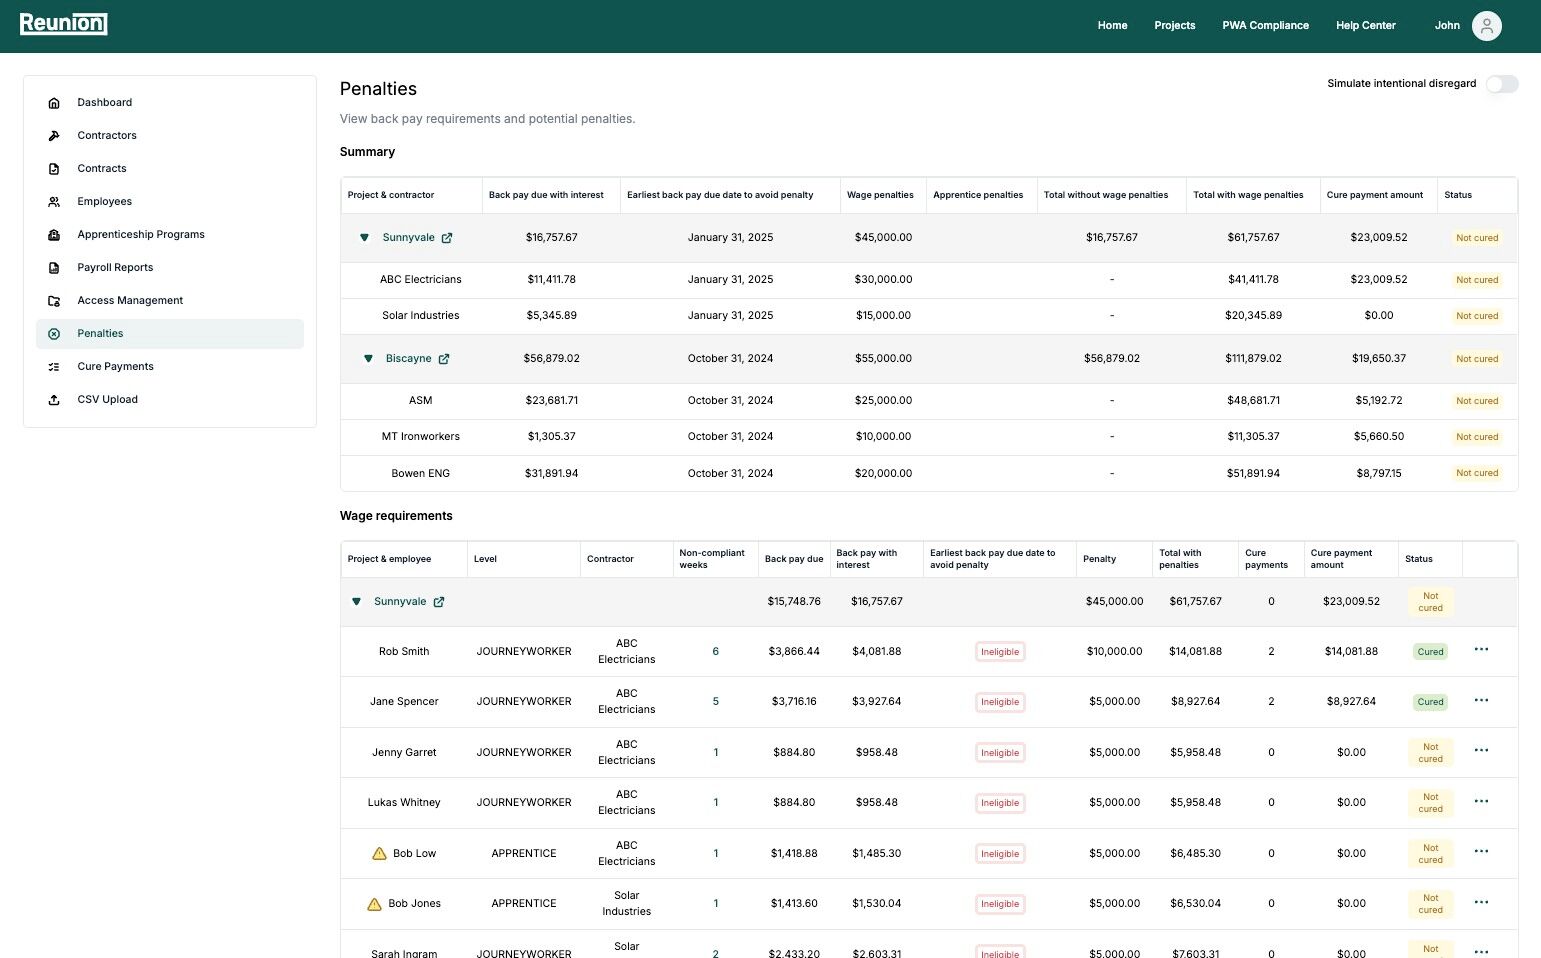
Task: Click Solar Industries cure payment amount $0.00
Action: pos(1378,316)
